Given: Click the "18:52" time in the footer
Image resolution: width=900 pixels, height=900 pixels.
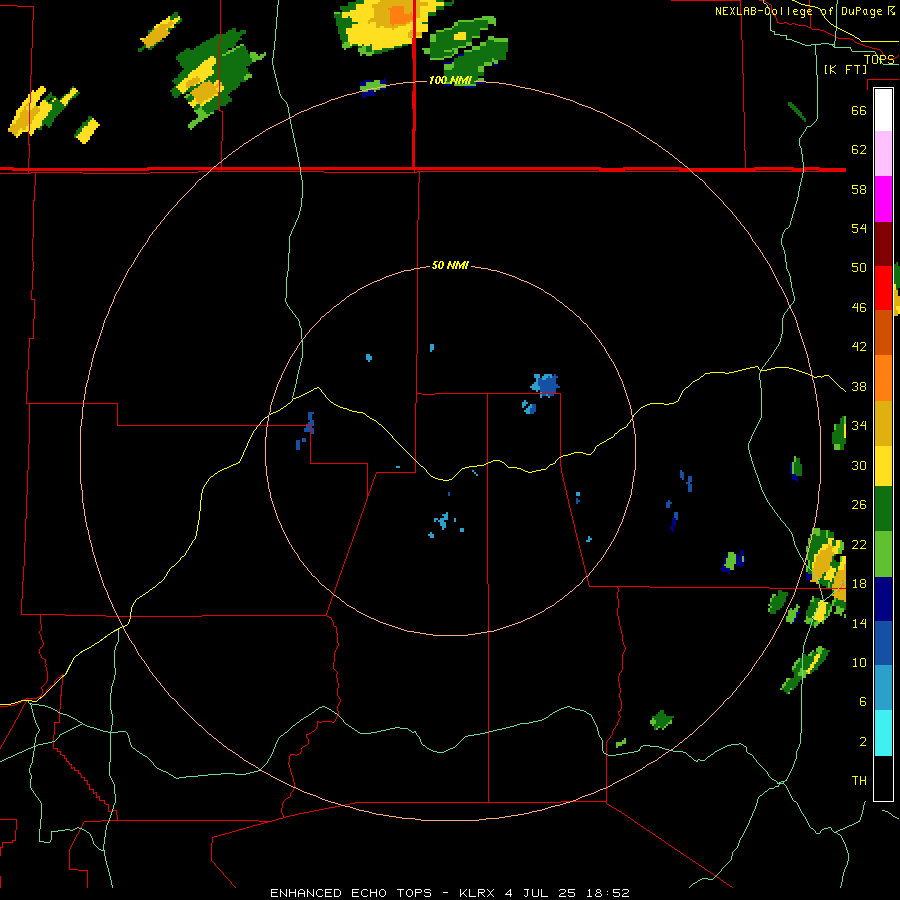Looking at the screenshot, I should click(608, 893).
